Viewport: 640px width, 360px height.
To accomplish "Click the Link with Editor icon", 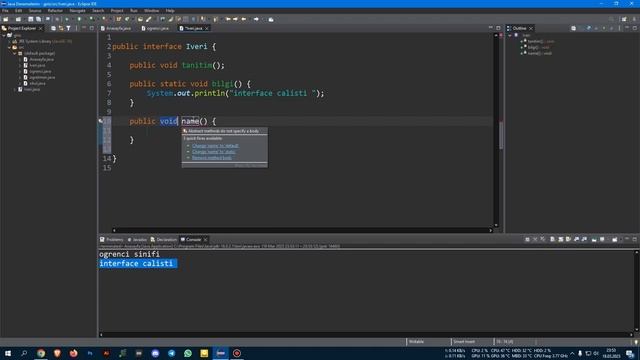I will 61,28.
